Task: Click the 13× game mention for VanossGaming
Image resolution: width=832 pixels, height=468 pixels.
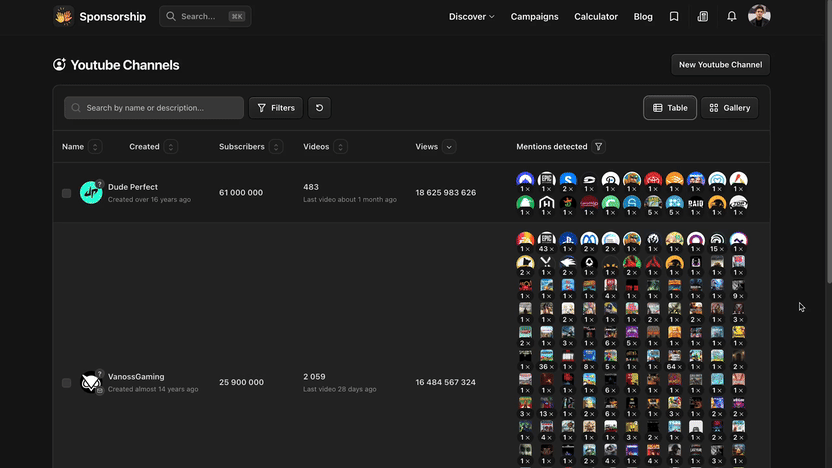Action: click(547, 405)
